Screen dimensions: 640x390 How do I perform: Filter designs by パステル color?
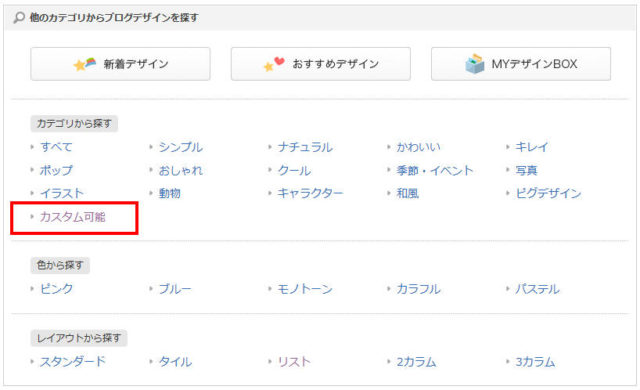pyautogui.click(x=537, y=289)
